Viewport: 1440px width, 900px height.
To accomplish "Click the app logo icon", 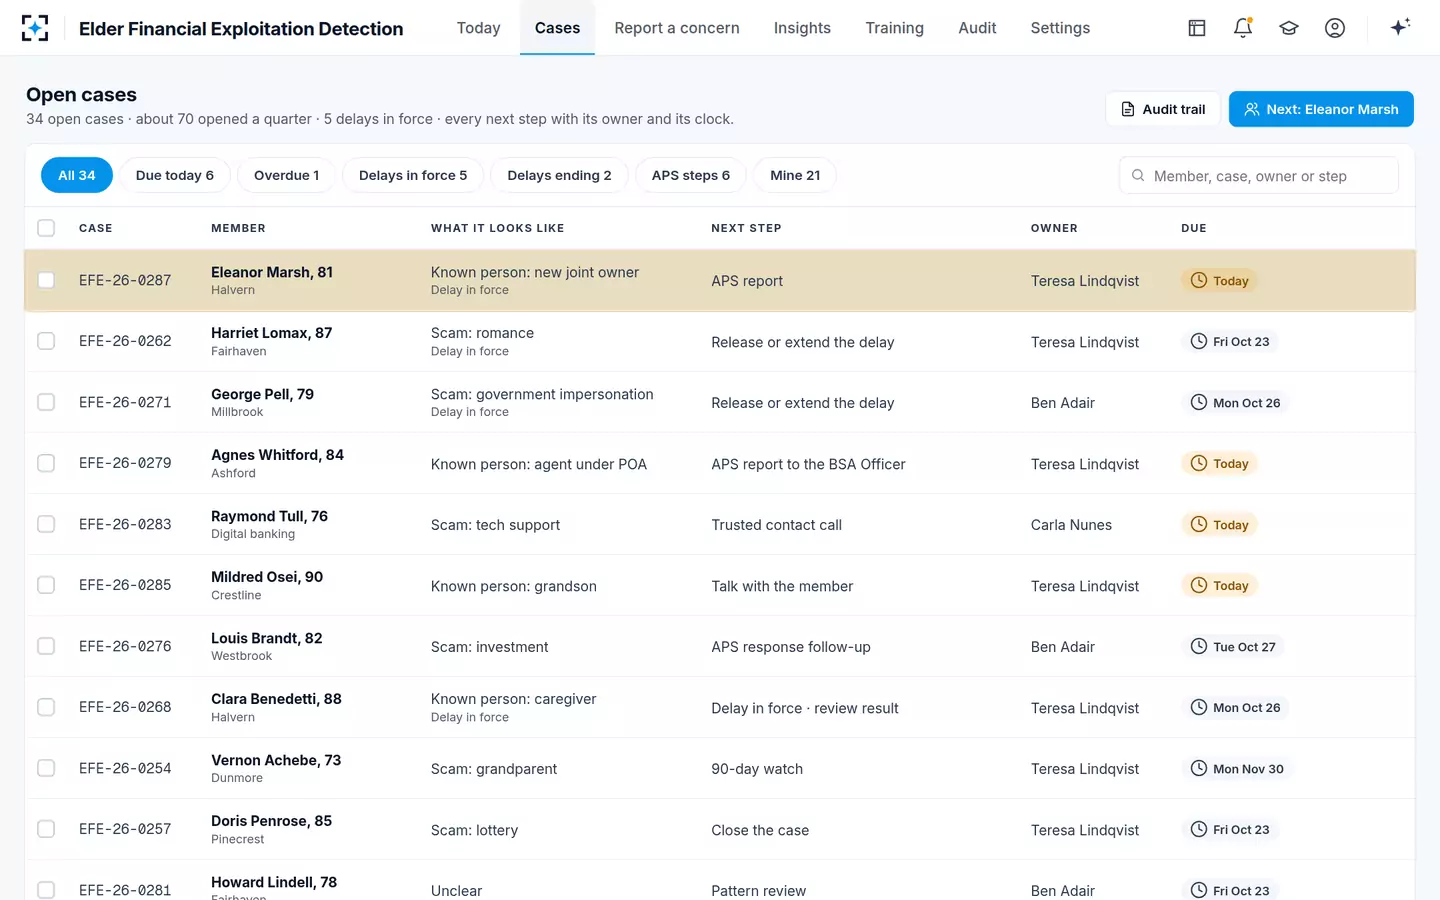I will [x=35, y=28].
